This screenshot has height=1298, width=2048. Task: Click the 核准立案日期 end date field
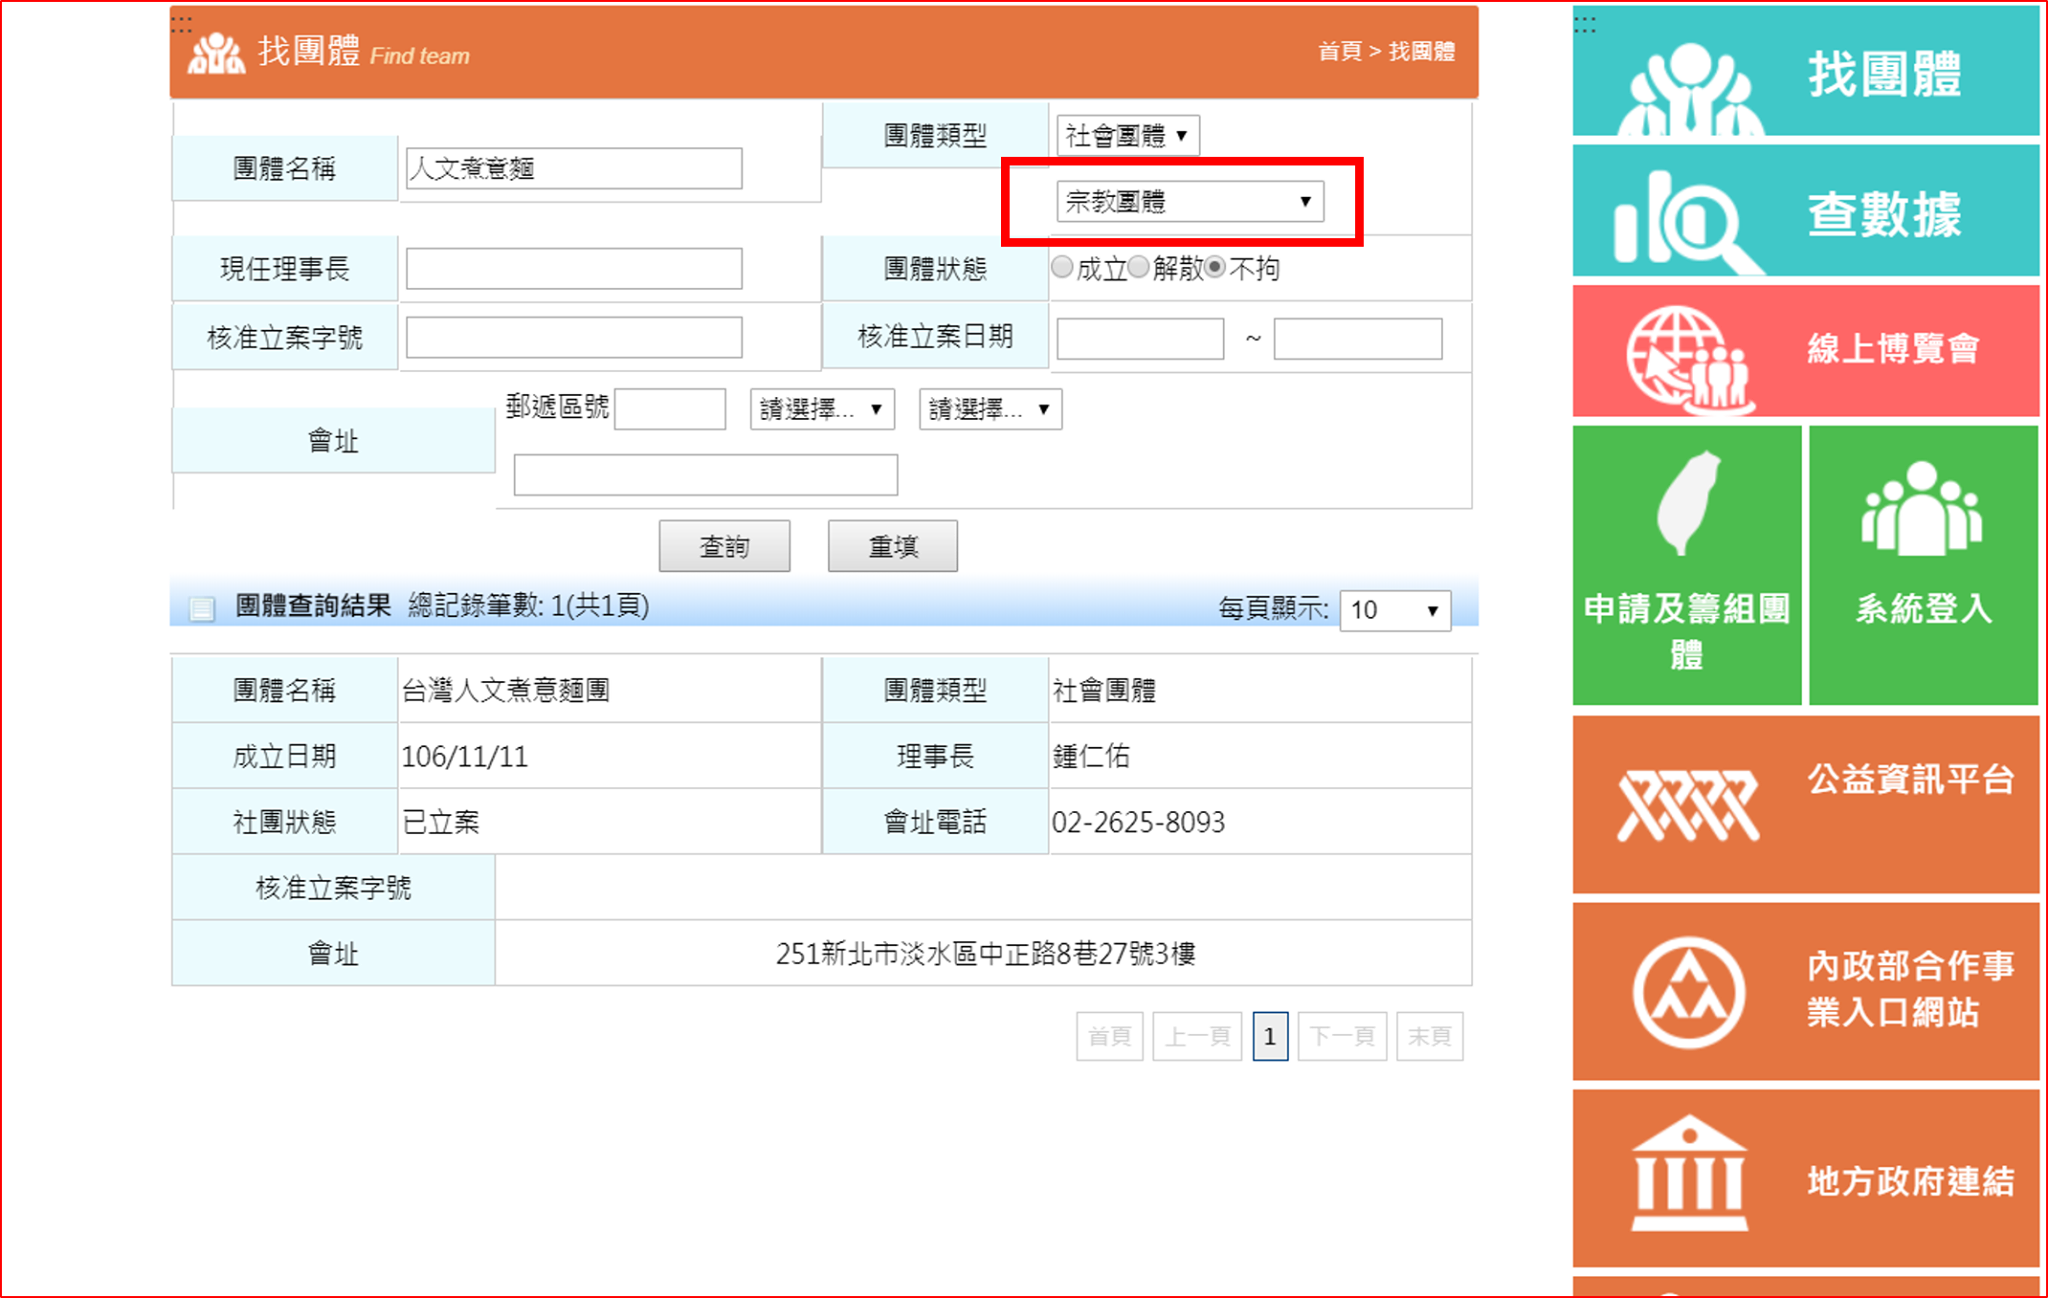1358,338
